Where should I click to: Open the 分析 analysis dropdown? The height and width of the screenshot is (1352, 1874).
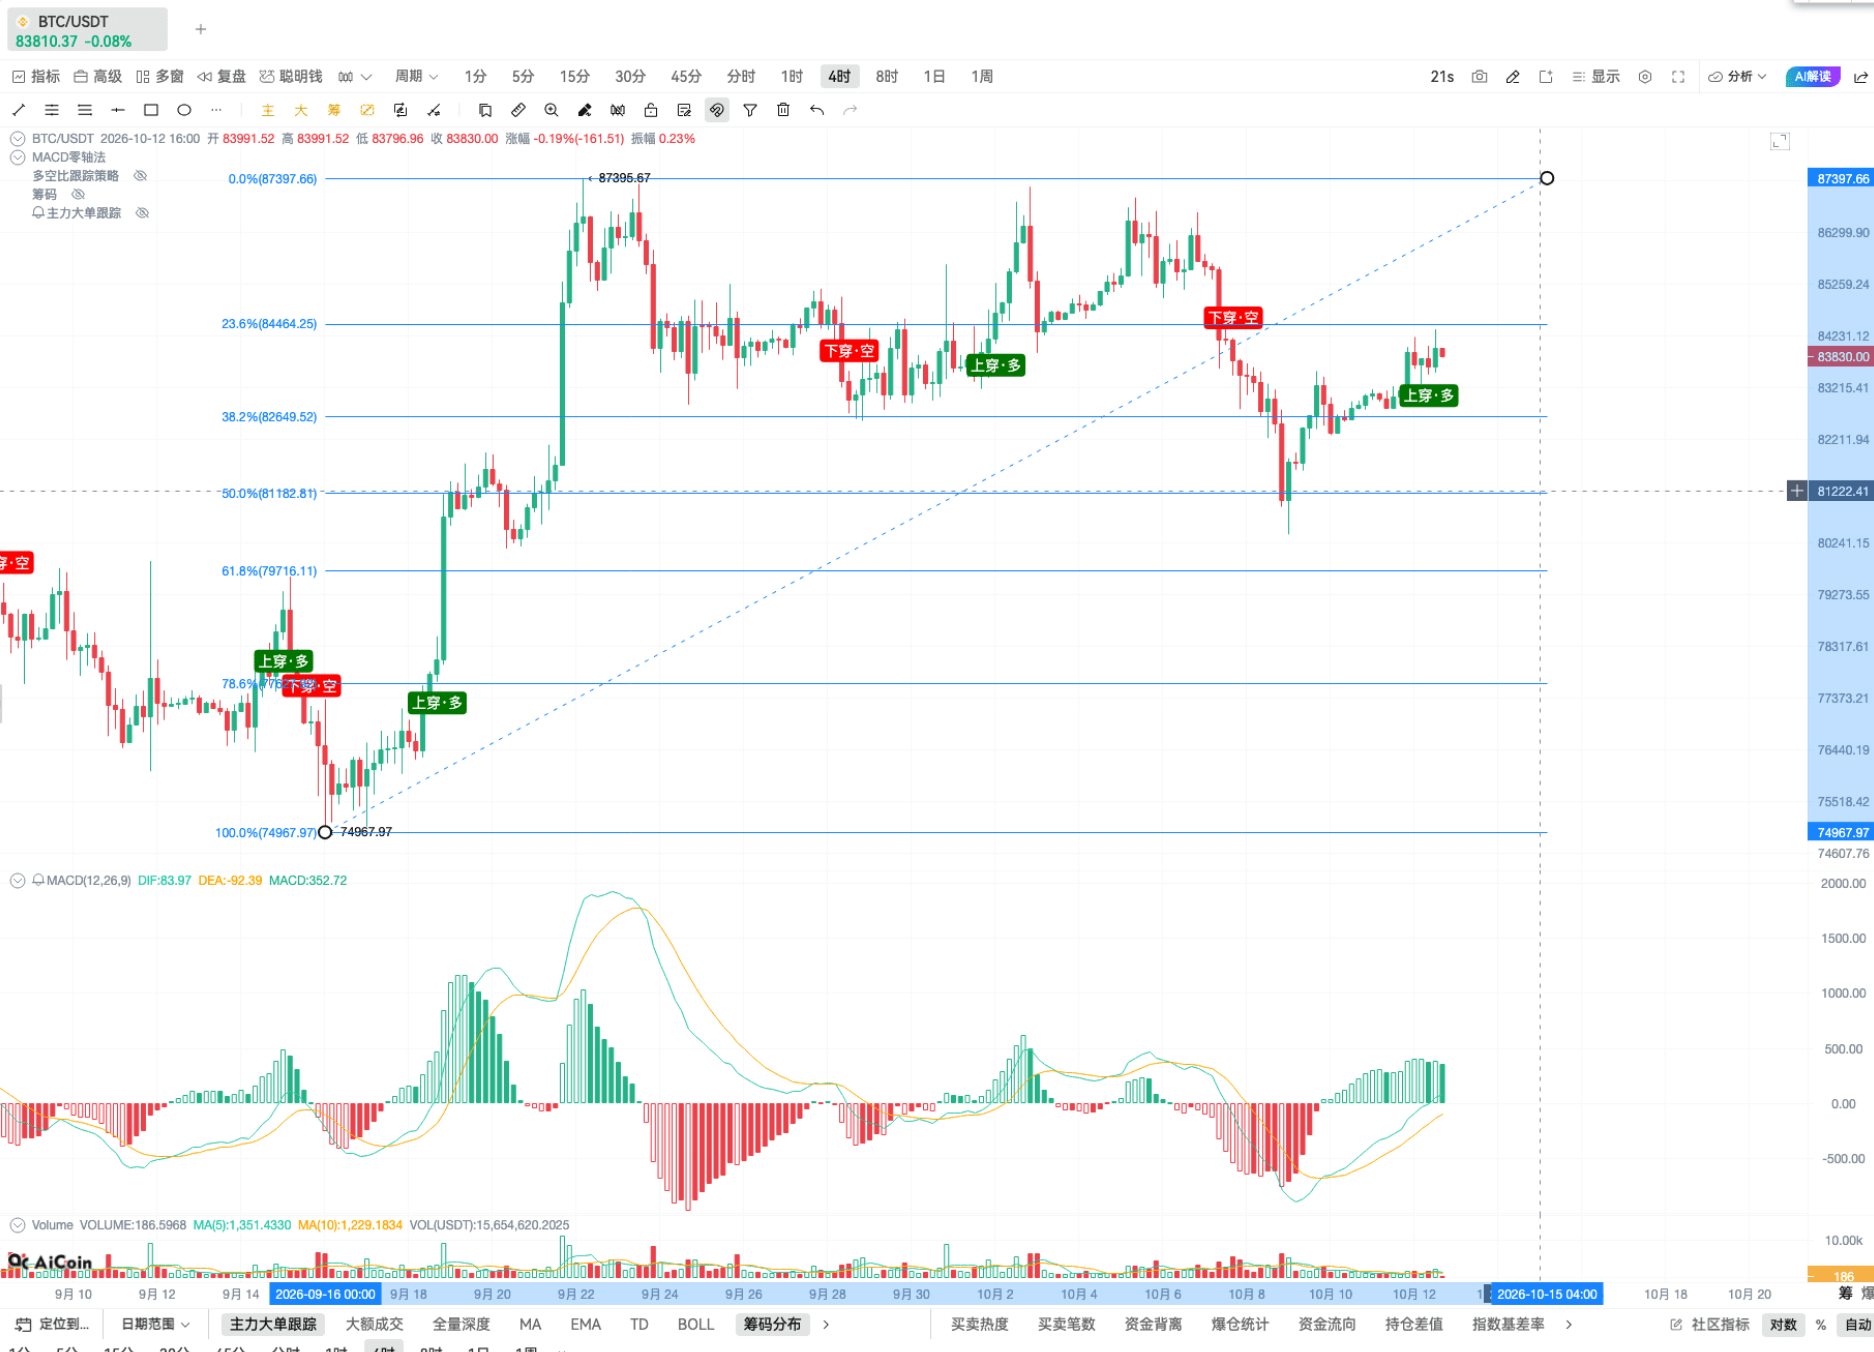1737,77
